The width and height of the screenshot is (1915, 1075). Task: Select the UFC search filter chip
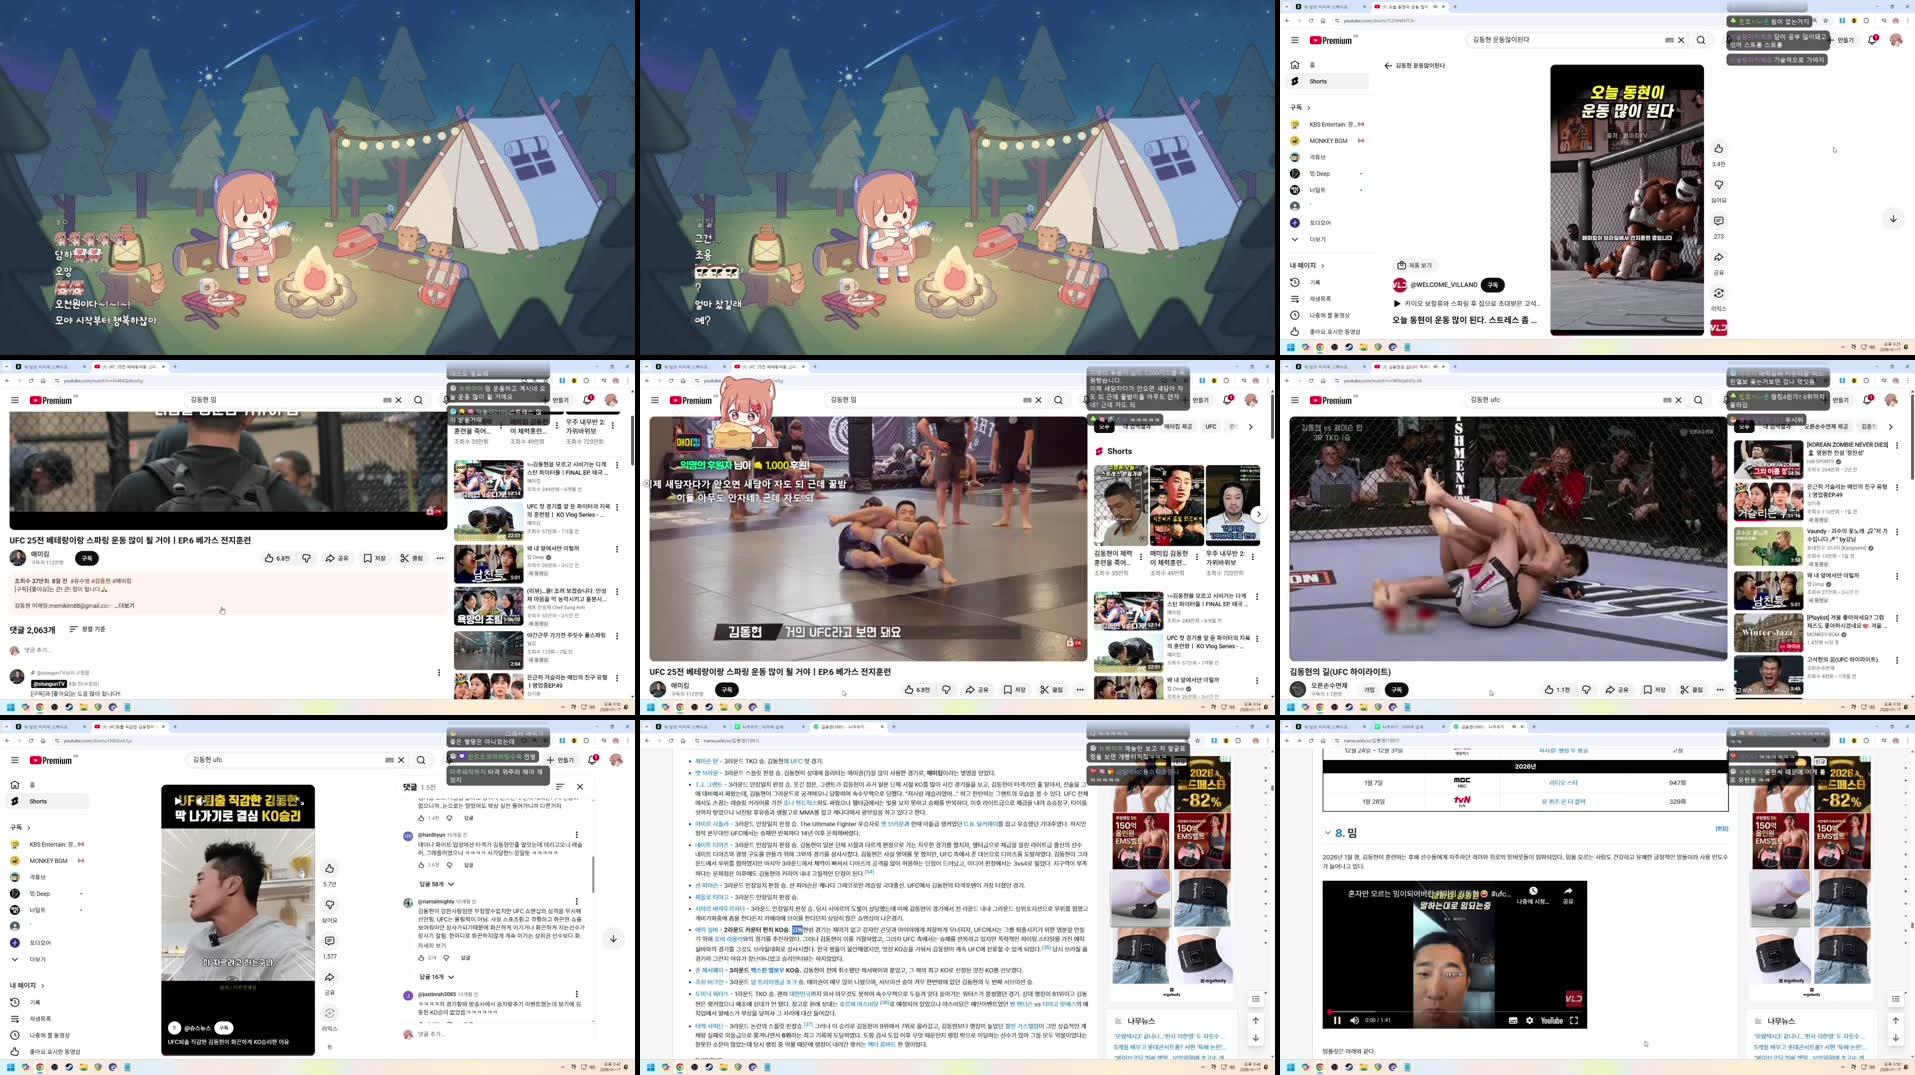click(1211, 427)
